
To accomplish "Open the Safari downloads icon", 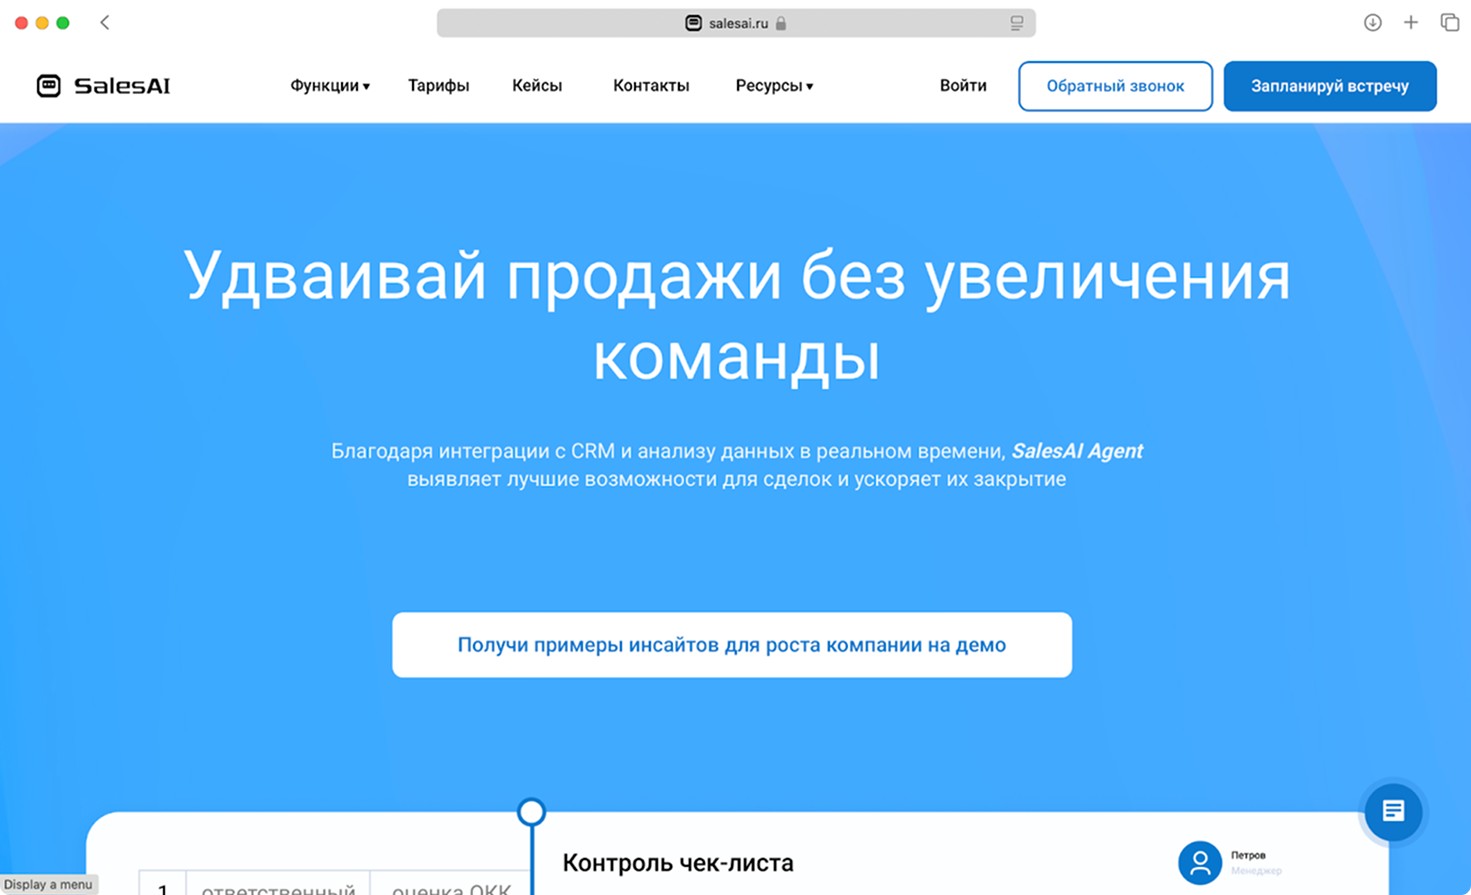I will (x=1372, y=23).
